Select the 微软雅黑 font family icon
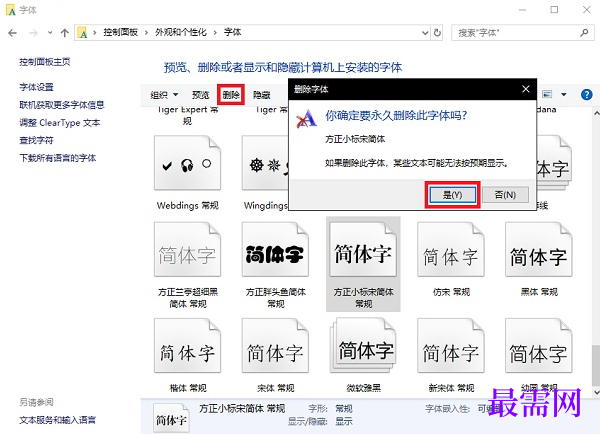Image resolution: width=600 pixels, height=434 pixels. click(x=363, y=346)
